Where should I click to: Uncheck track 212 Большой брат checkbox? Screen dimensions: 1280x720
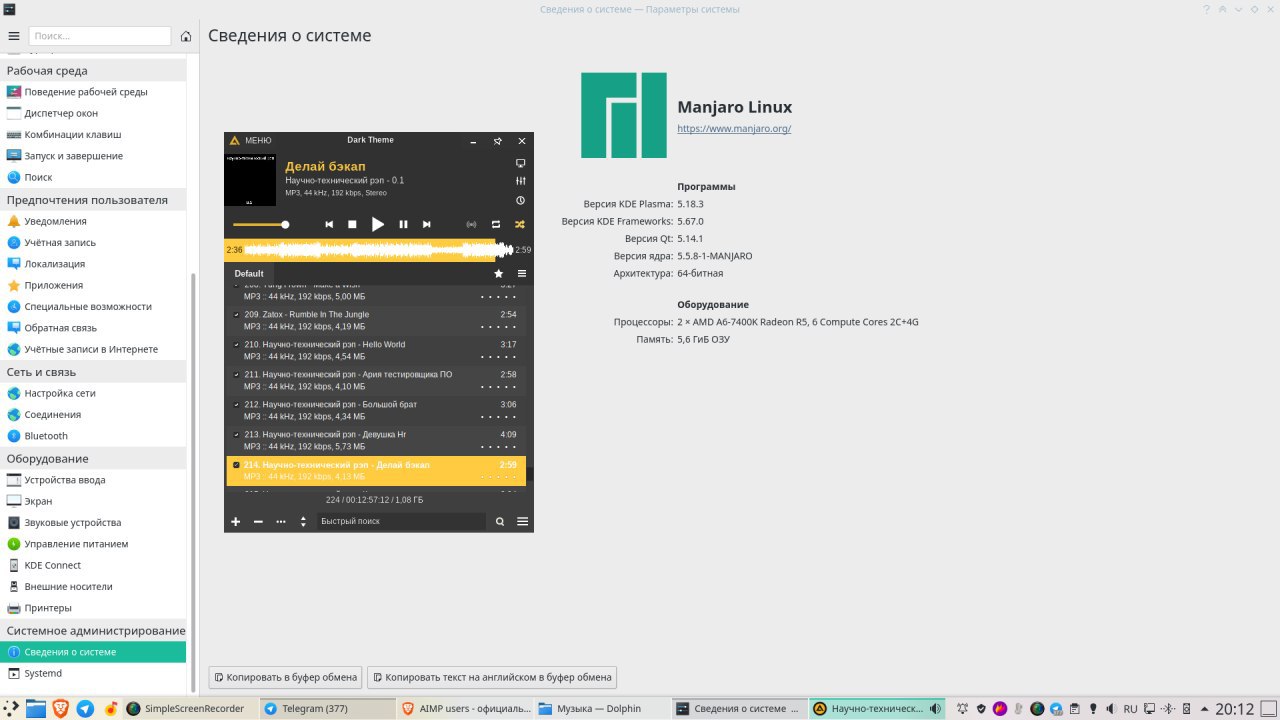click(236, 404)
